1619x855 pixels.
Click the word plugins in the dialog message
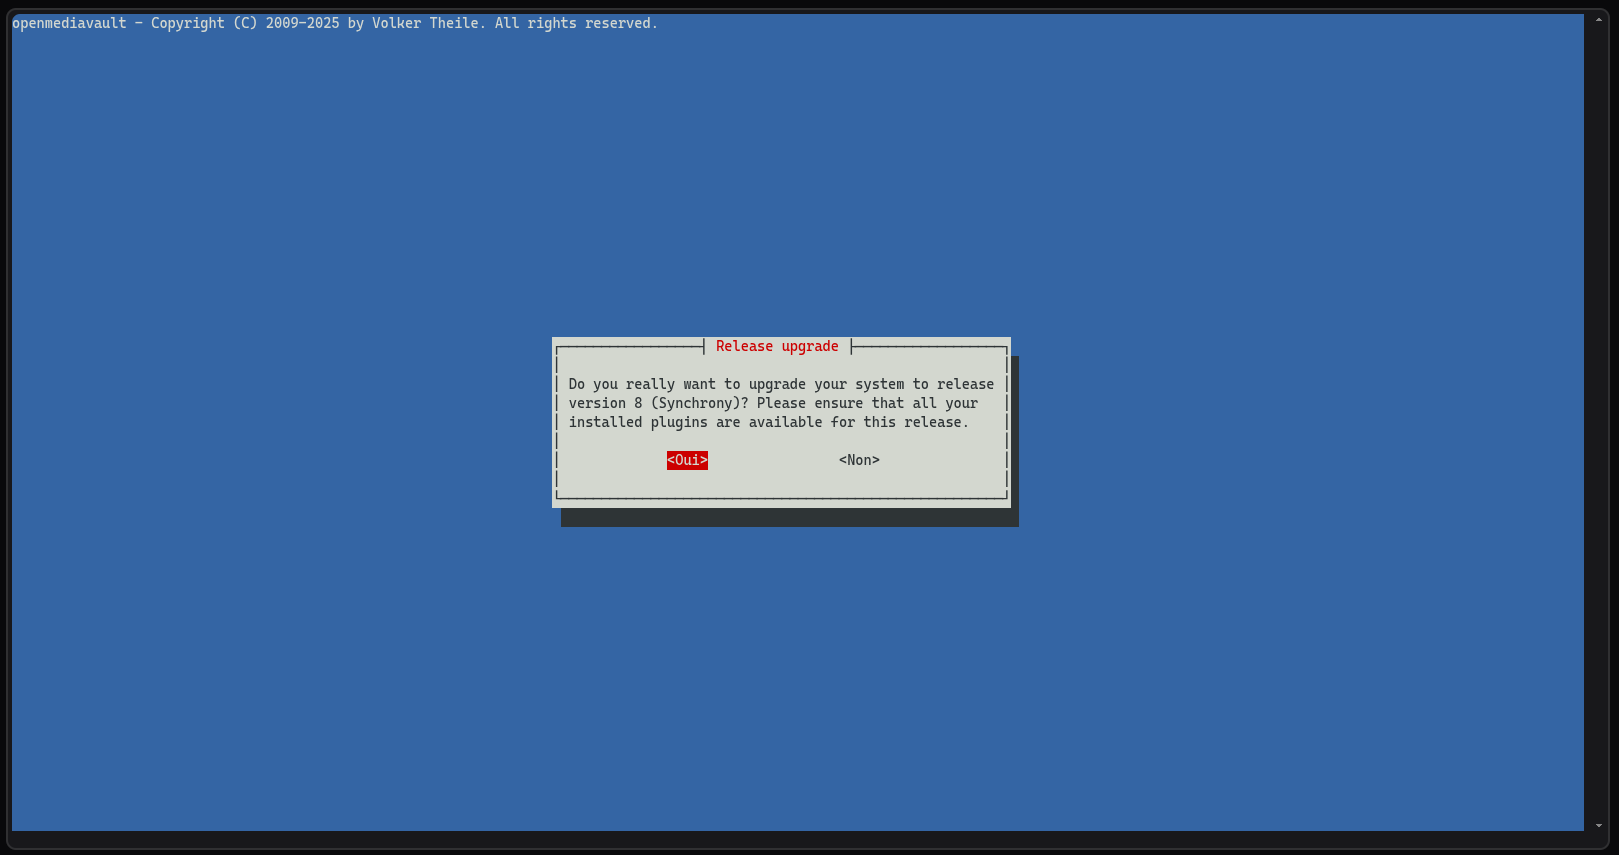tap(679, 422)
